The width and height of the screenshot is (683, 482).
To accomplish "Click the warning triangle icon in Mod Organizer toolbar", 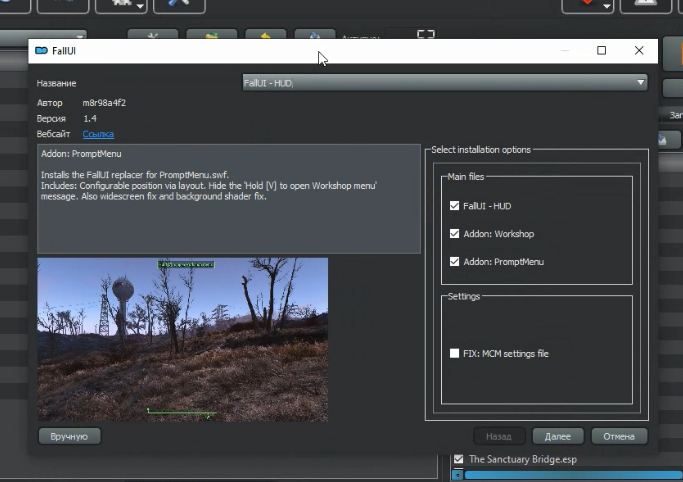I will pyautogui.click(x=646, y=5).
